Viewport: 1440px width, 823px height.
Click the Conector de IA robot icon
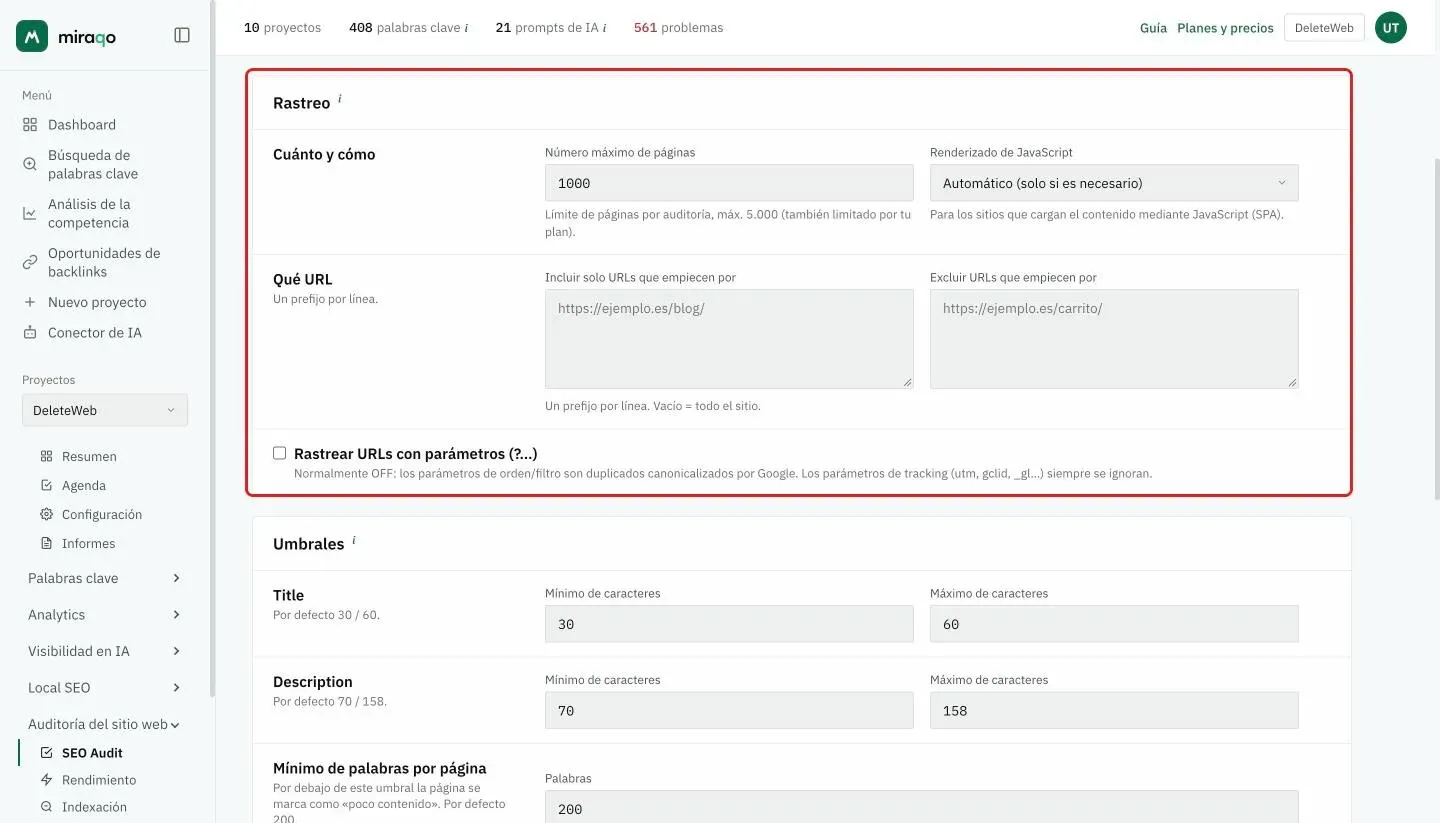[x=30, y=333]
